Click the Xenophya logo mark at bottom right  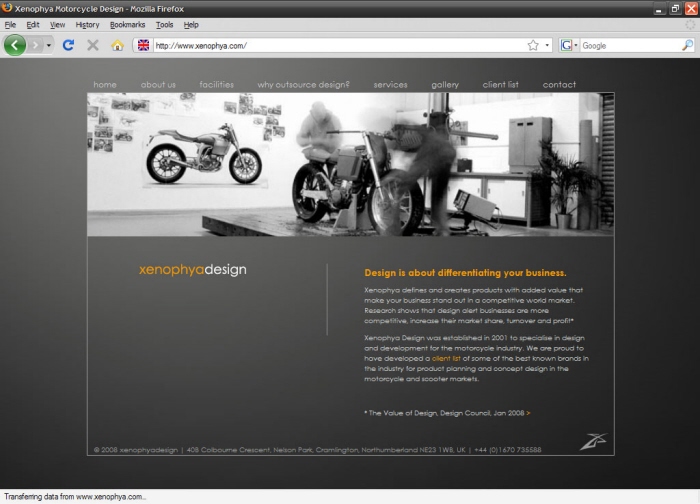pyautogui.click(x=596, y=440)
